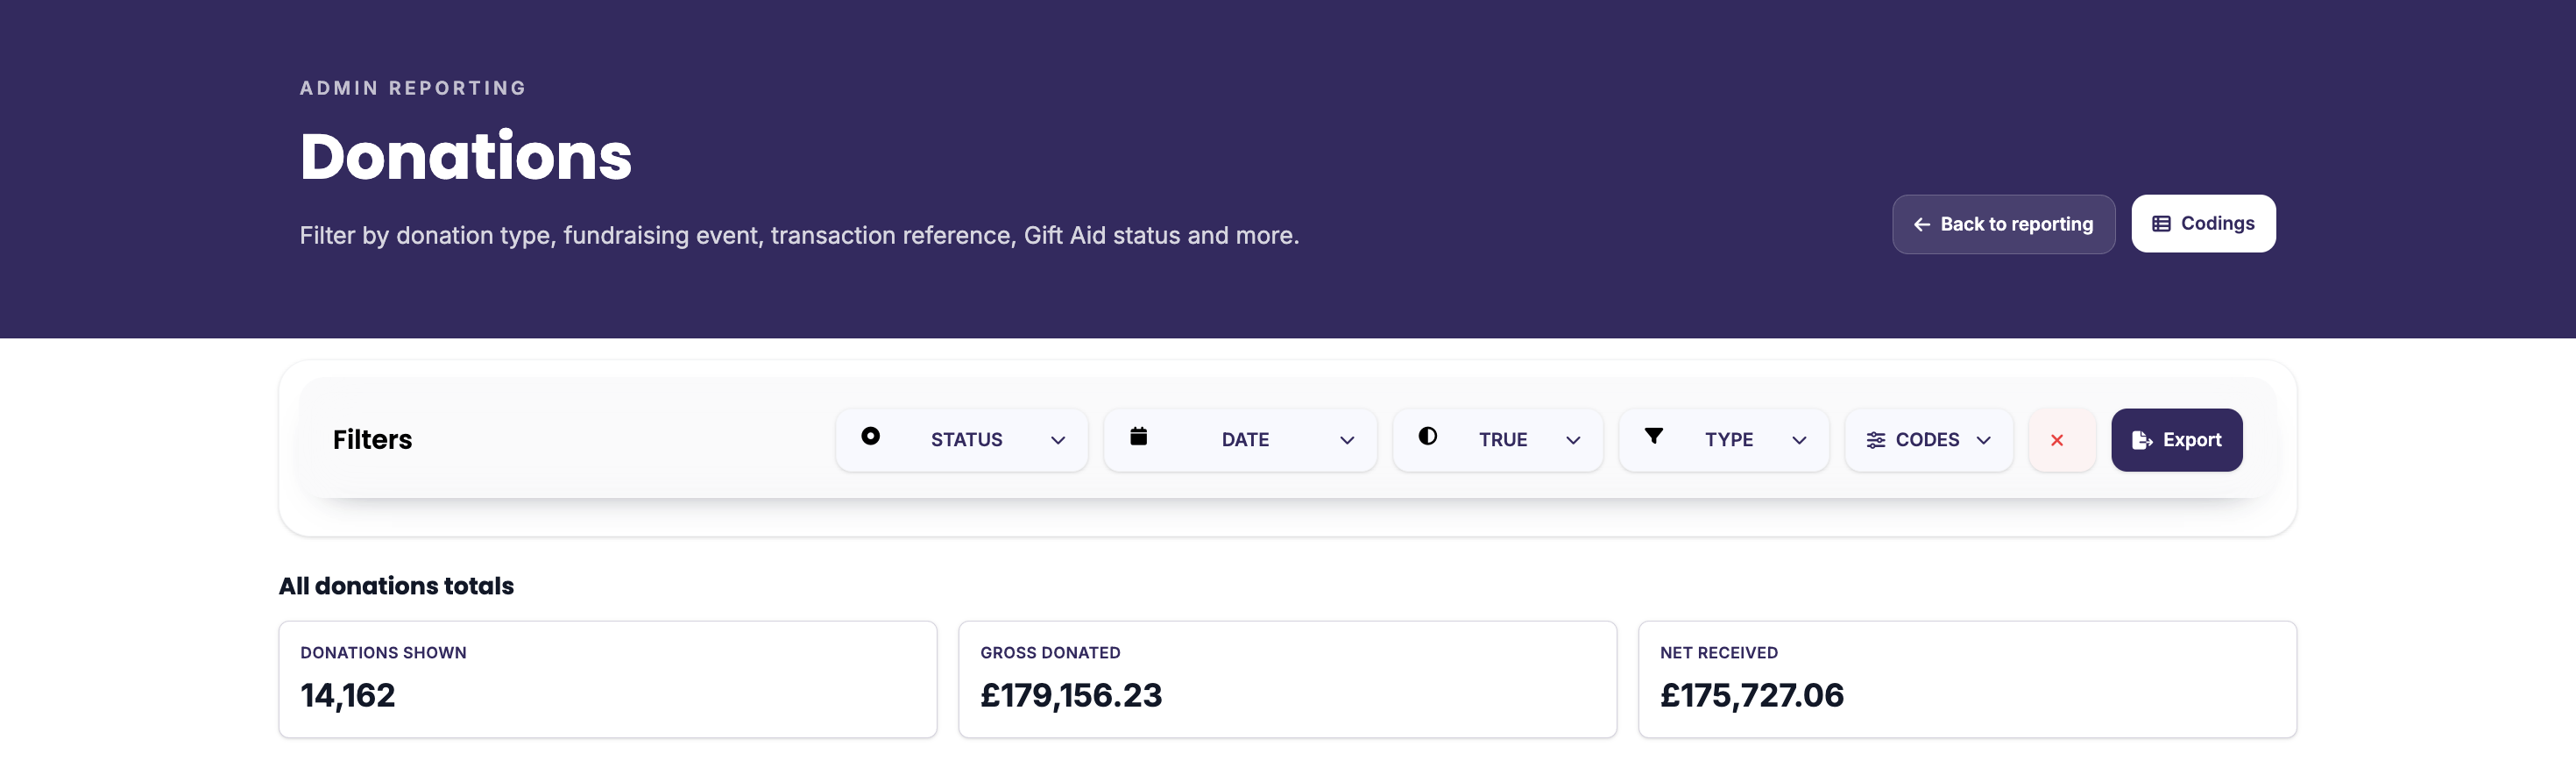Expand the CODES dropdown chevron

point(1983,441)
